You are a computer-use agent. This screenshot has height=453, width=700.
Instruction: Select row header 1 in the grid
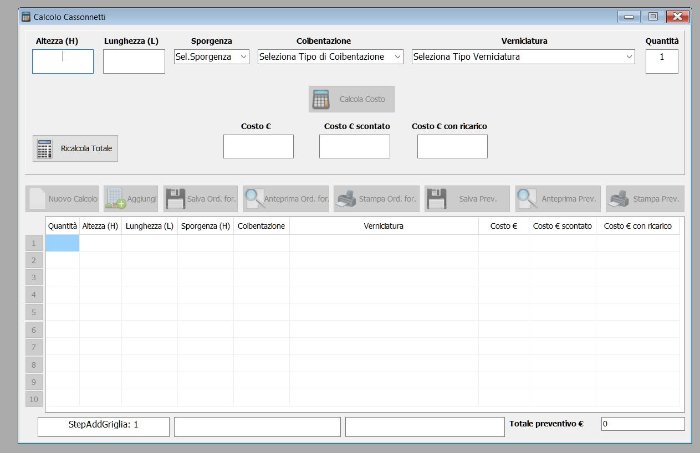(x=34, y=243)
